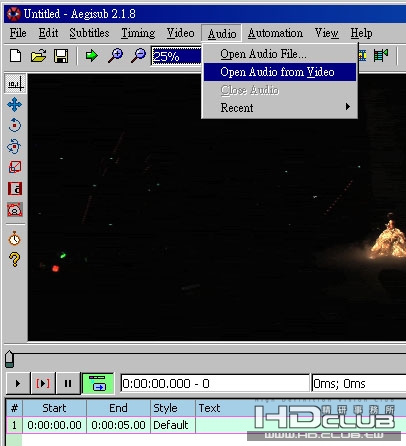The width and height of the screenshot is (406, 446).
Task: Select the standard crosshair video tool
Action: click(x=15, y=83)
